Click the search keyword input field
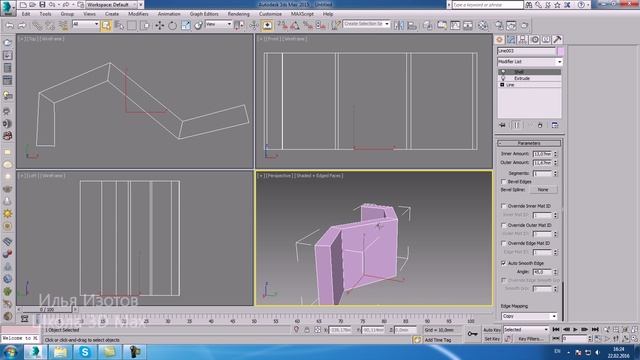This screenshot has width=640, height=360. pyautogui.click(x=487, y=5)
